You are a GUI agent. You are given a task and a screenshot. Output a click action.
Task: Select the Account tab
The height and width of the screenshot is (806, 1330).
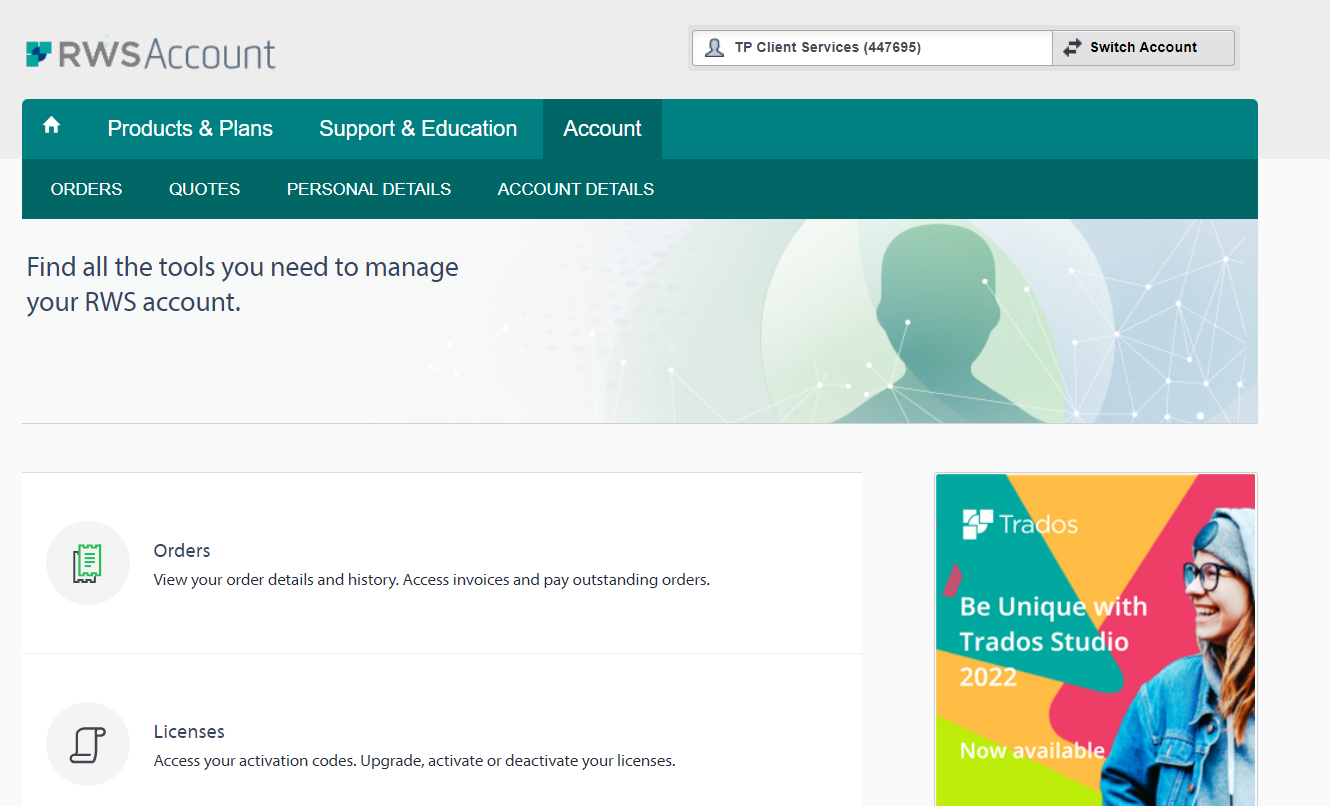pos(602,129)
